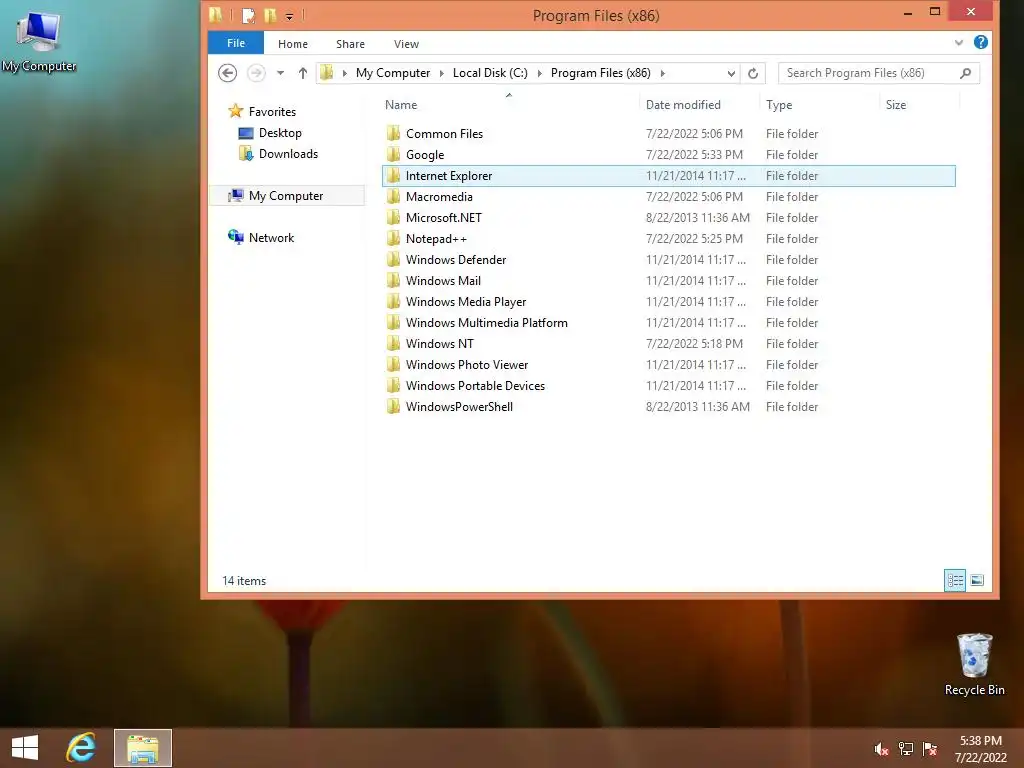Click the search magnifier icon
1024x768 pixels.
(966, 73)
